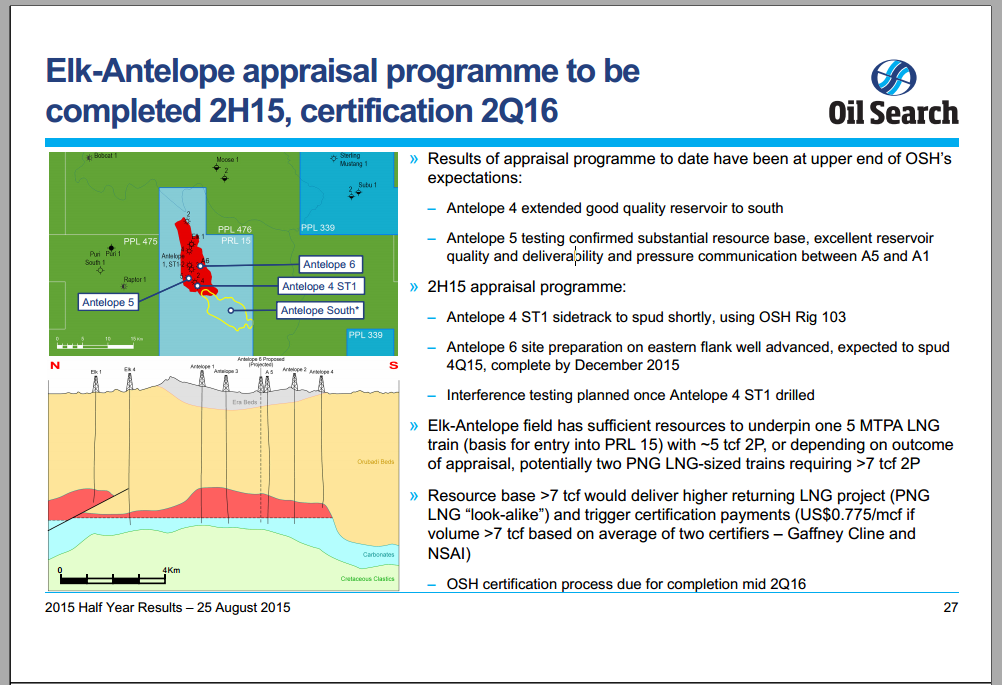Click the upper 'PPL 339' label near Subu 1
Viewport: 1002px width, 685px height.
click(x=318, y=227)
